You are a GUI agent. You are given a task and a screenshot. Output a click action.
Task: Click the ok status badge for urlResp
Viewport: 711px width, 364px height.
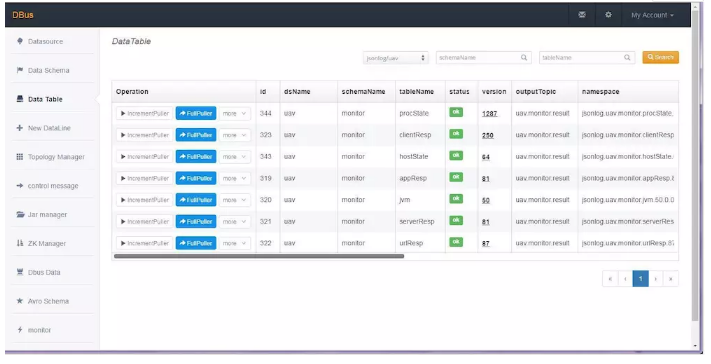[456, 242]
